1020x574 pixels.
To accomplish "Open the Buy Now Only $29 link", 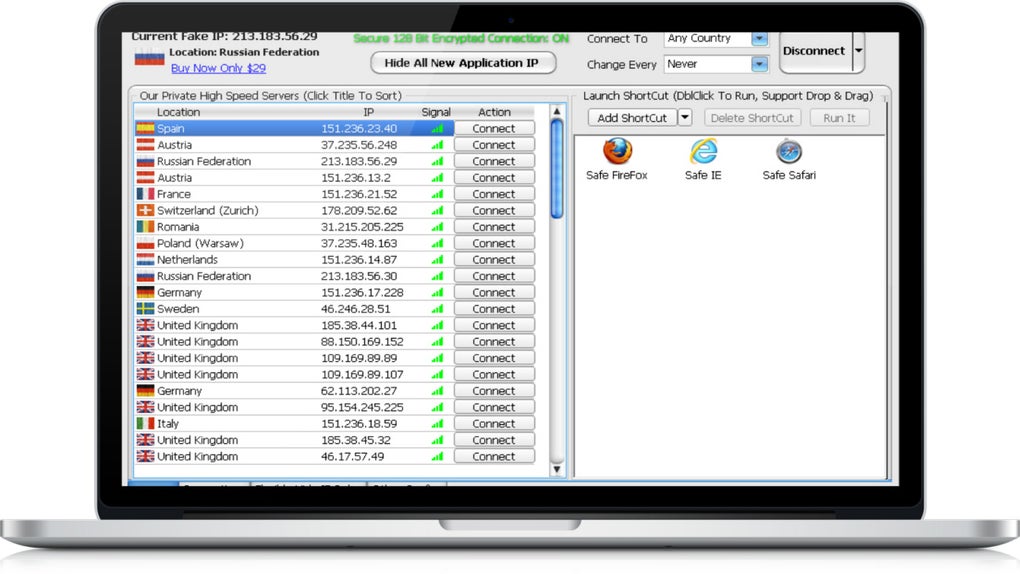I will [219, 68].
